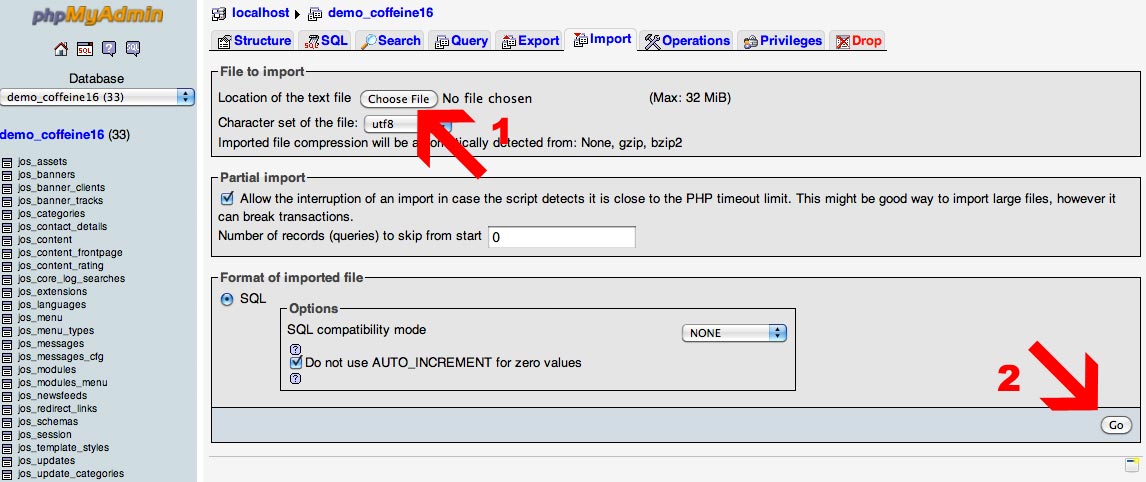Viewport: 1146px width, 482px height.
Task: Click the SQL documentation speech-bubble icon
Action: pos(132,48)
